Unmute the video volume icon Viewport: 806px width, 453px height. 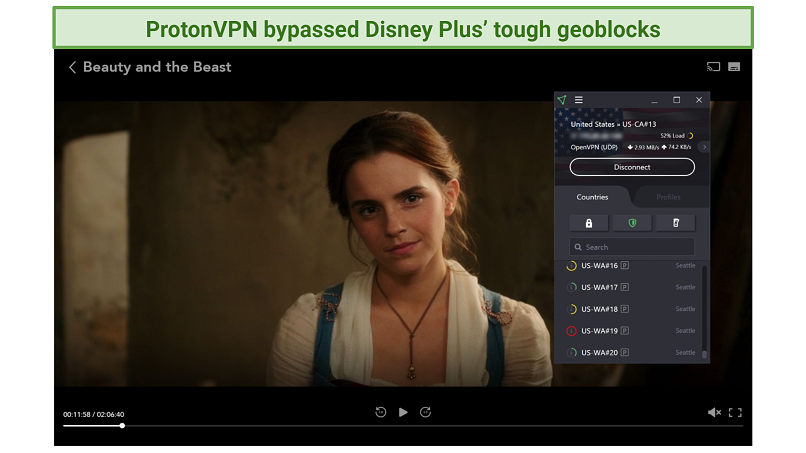[x=714, y=412]
